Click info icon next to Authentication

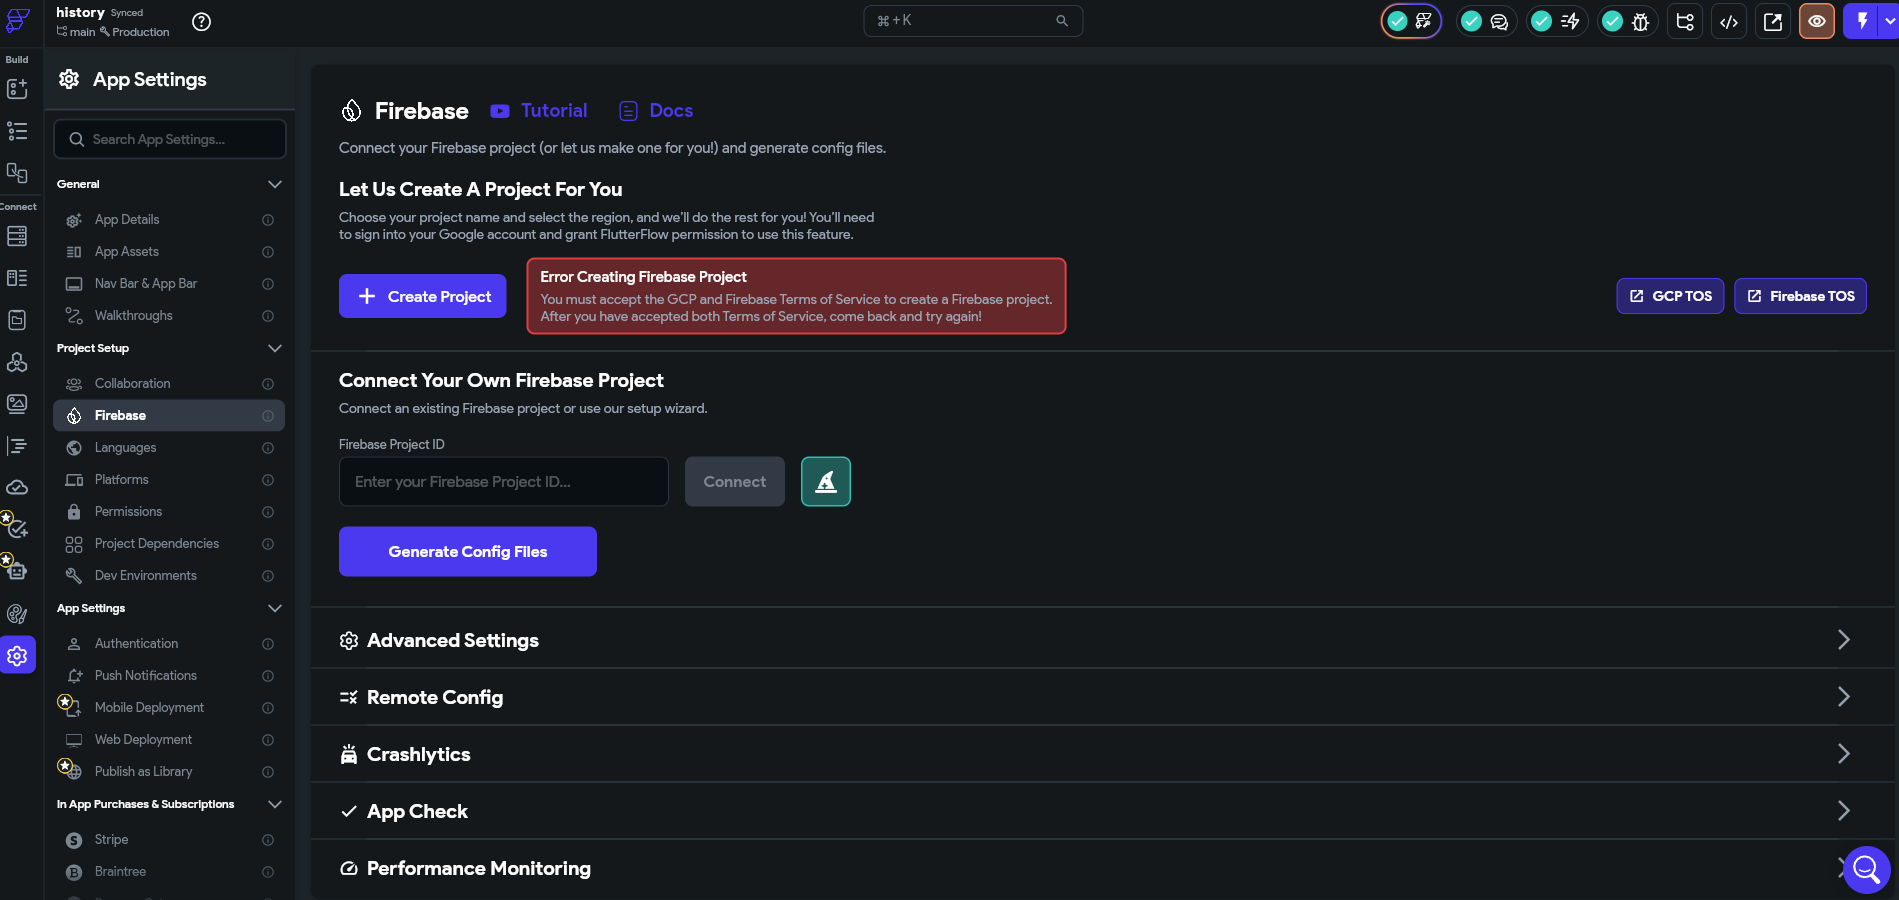(x=268, y=644)
